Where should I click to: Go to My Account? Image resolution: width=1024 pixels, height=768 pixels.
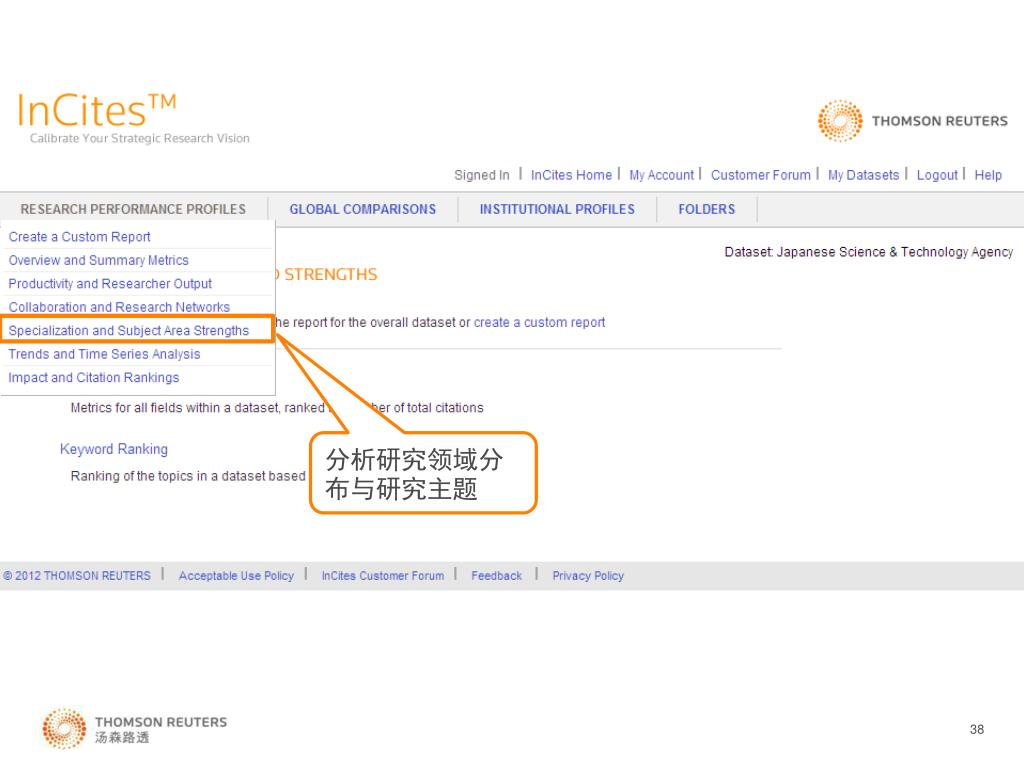pyautogui.click(x=661, y=175)
